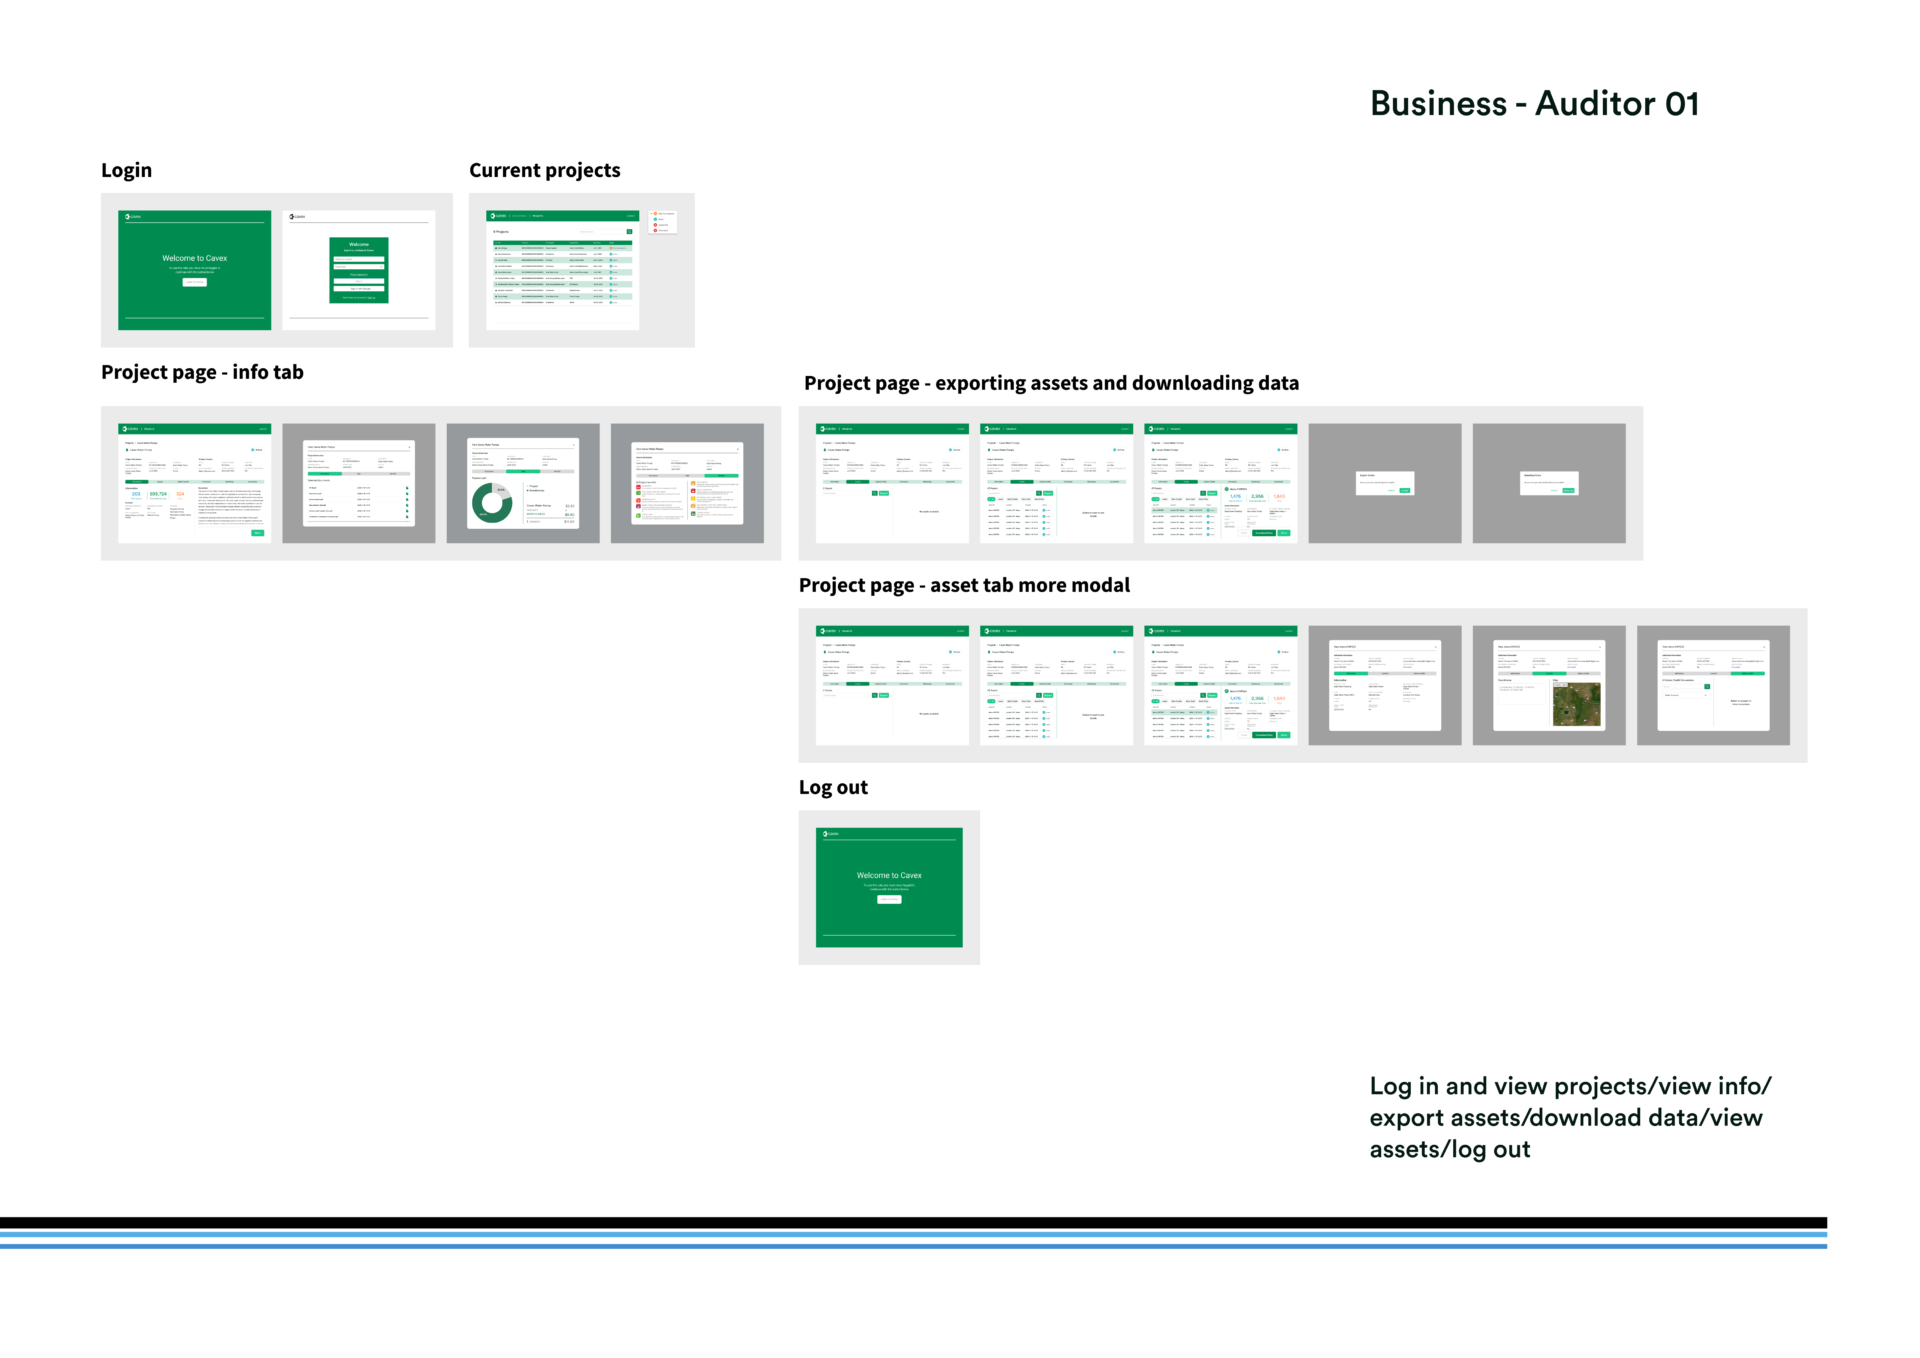Click the Cavex logo in the Log out frame

coord(828,833)
